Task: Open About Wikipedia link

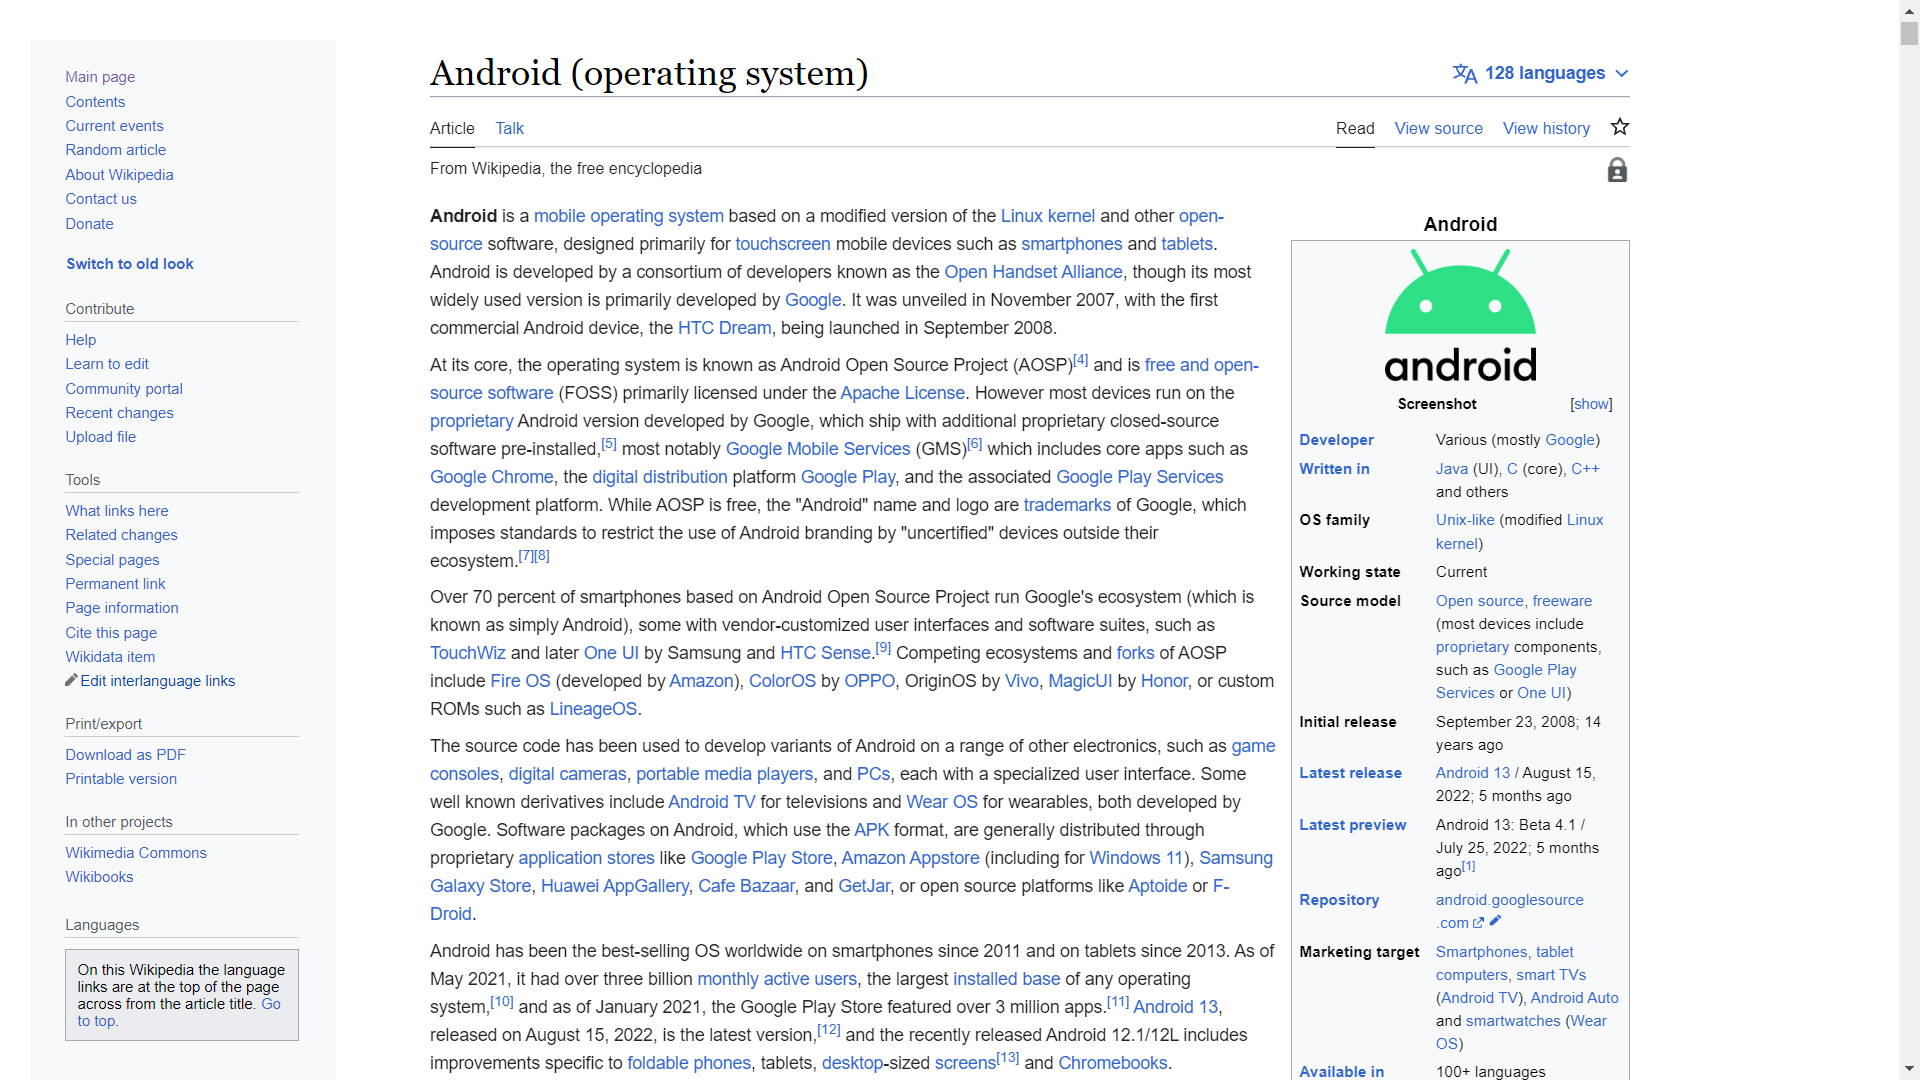Action: 119,175
